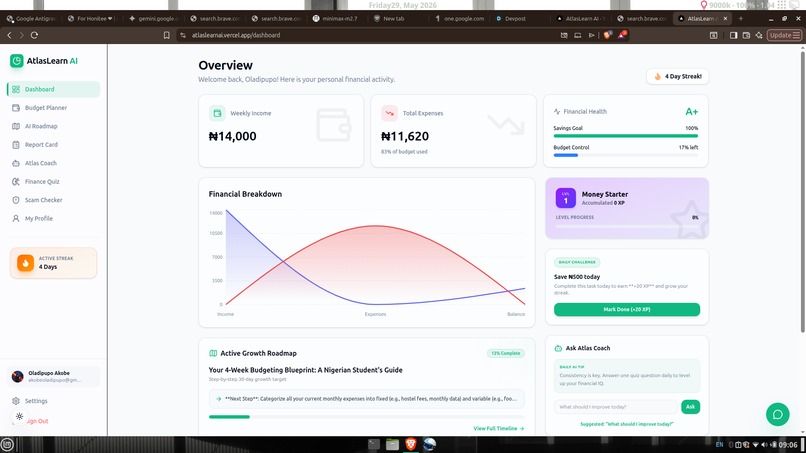Click the Total Expenses trend-down icon

pyautogui.click(x=390, y=113)
